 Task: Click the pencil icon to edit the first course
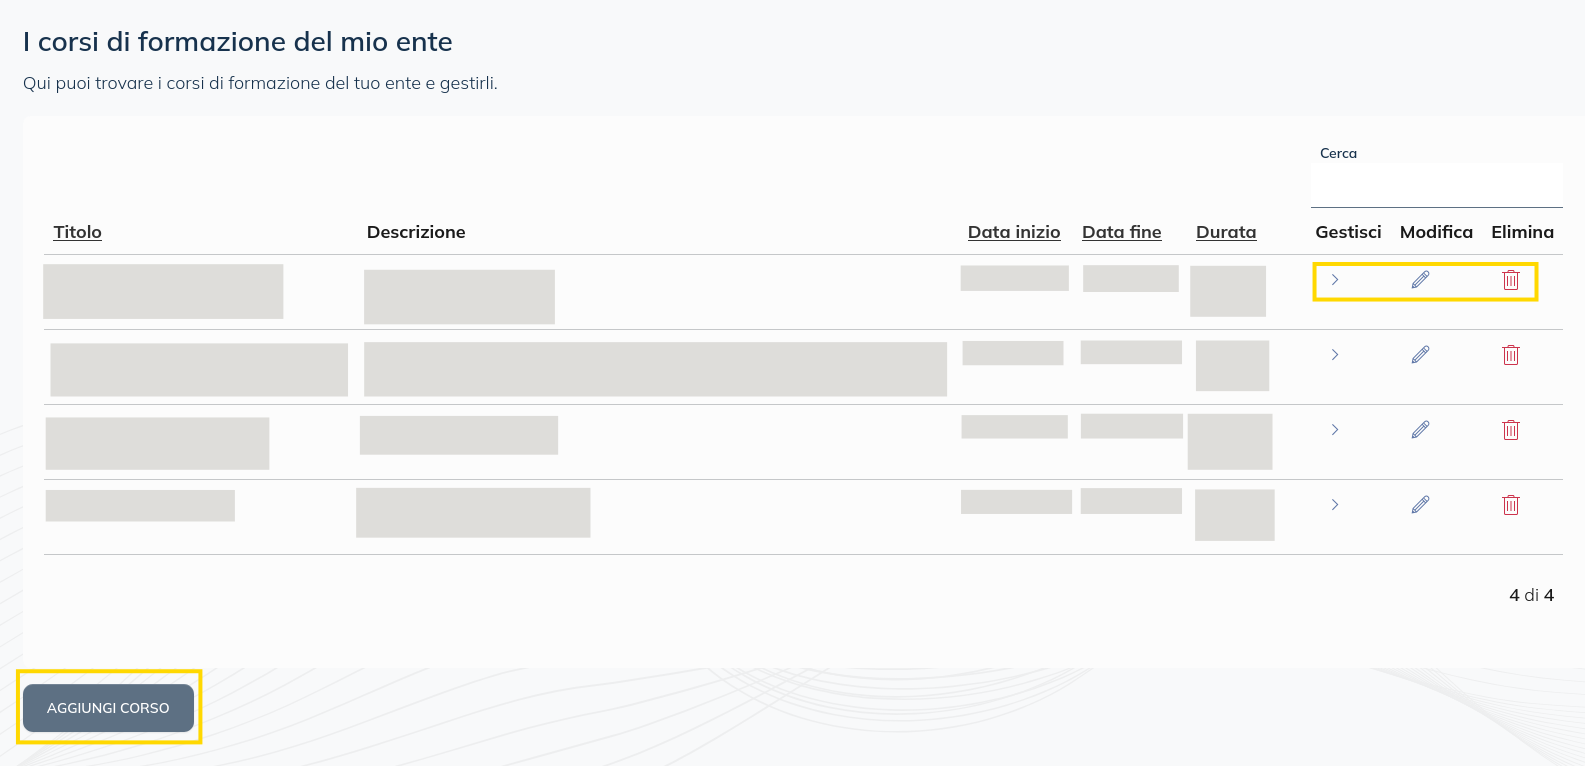[x=1420, y=280]
